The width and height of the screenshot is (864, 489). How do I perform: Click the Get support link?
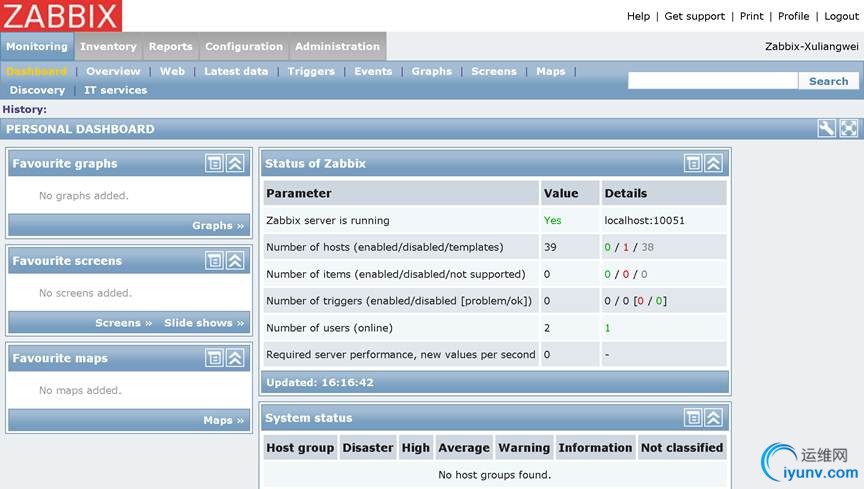coord(694,16)
